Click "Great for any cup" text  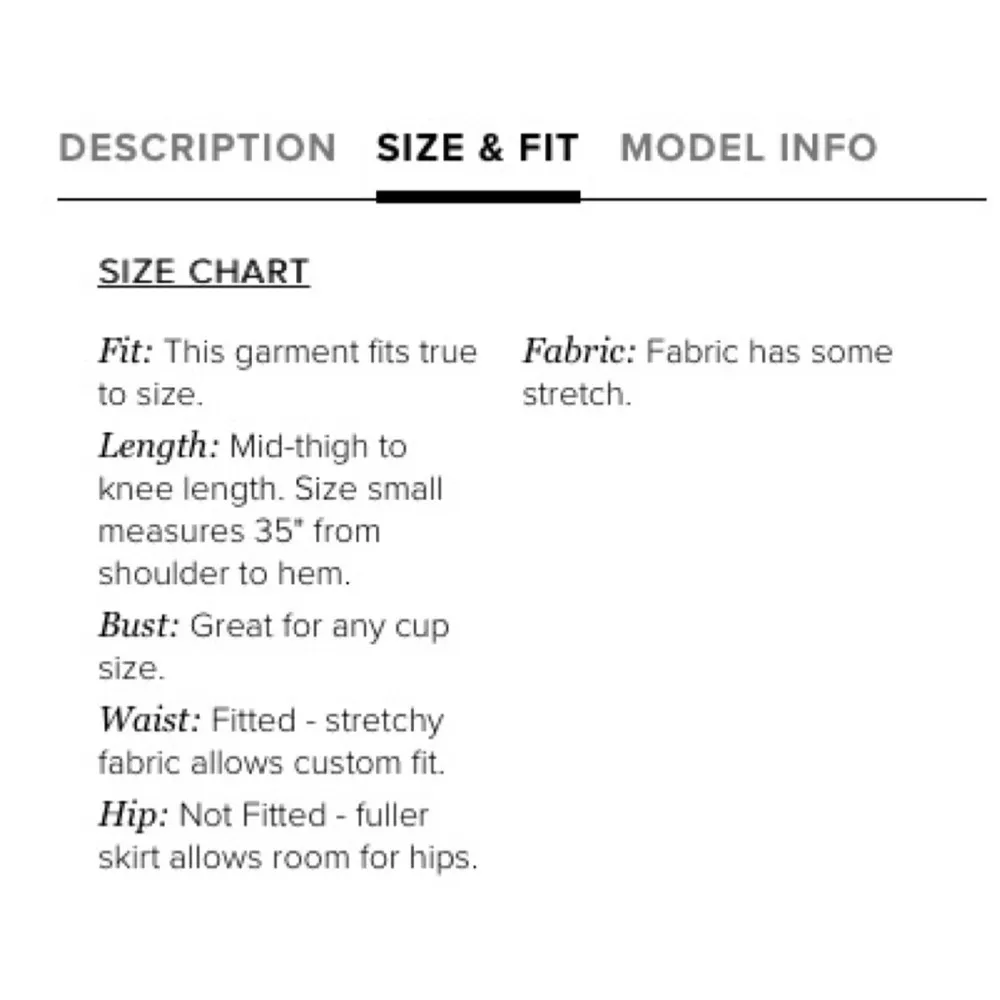319,626
